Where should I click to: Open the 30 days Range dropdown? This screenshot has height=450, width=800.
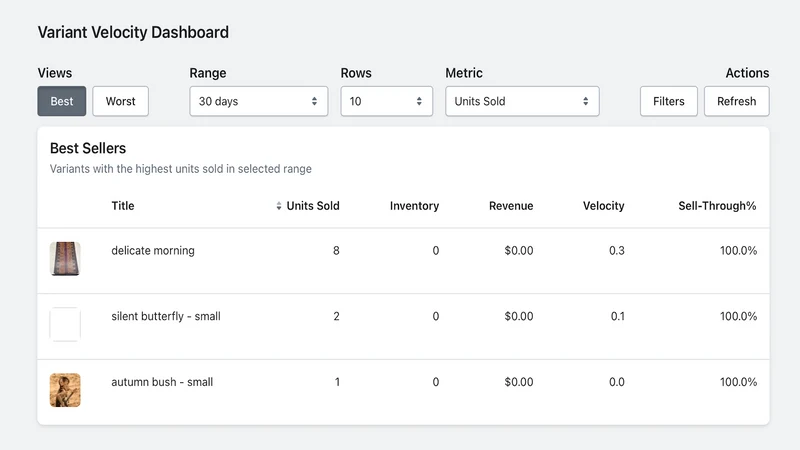(x=259, y=101)
